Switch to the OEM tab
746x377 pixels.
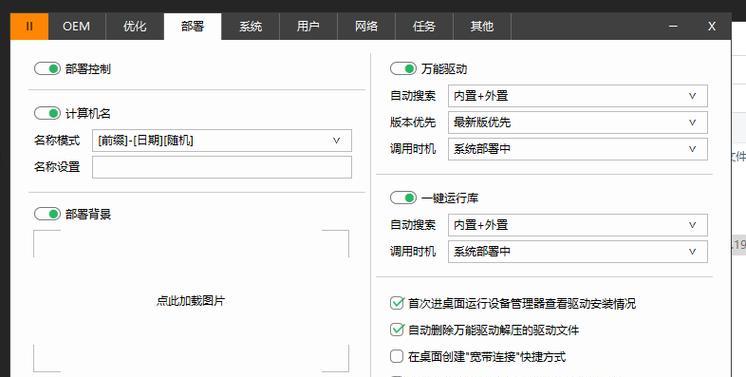[77, 26]
